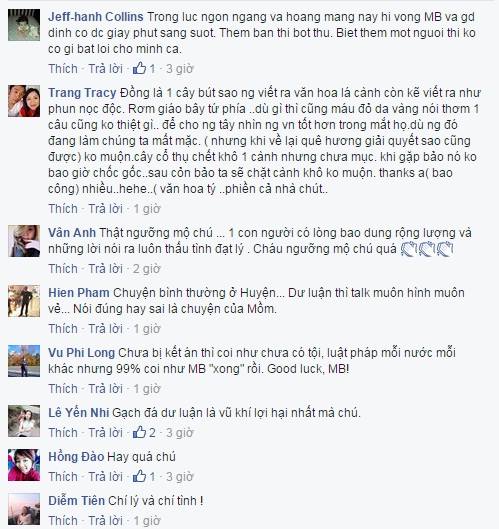Click the 3 giờ timestamp on Jeff-hanh comment
This screenshot has height=529, width=499.
tap(179, 68)
